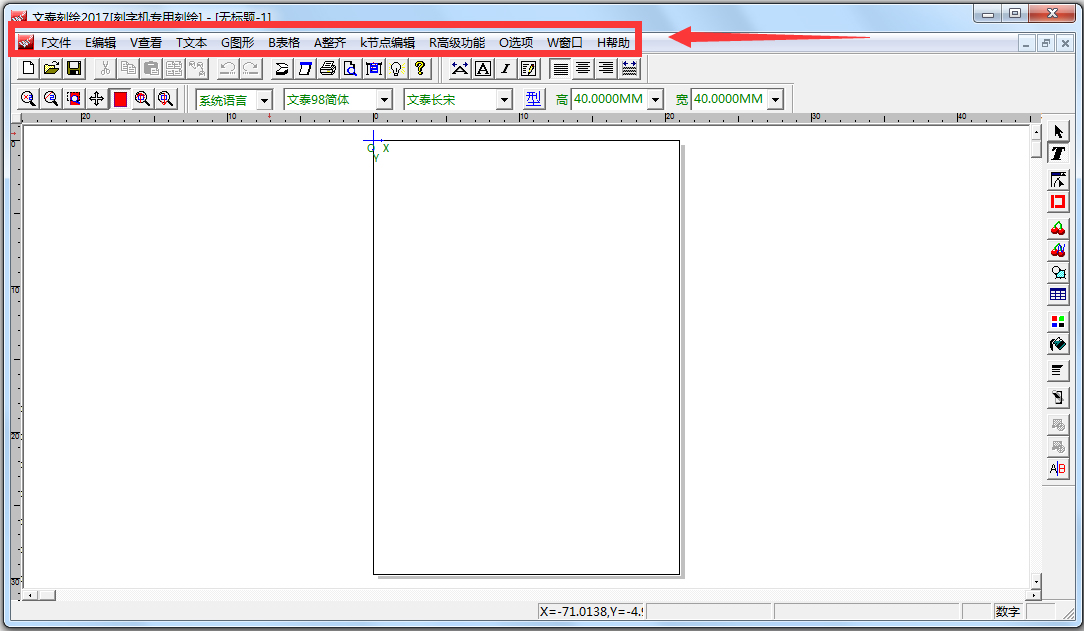Click the horizontal scrollbar left arrow
1084x631 pixels.
point(30,595)
